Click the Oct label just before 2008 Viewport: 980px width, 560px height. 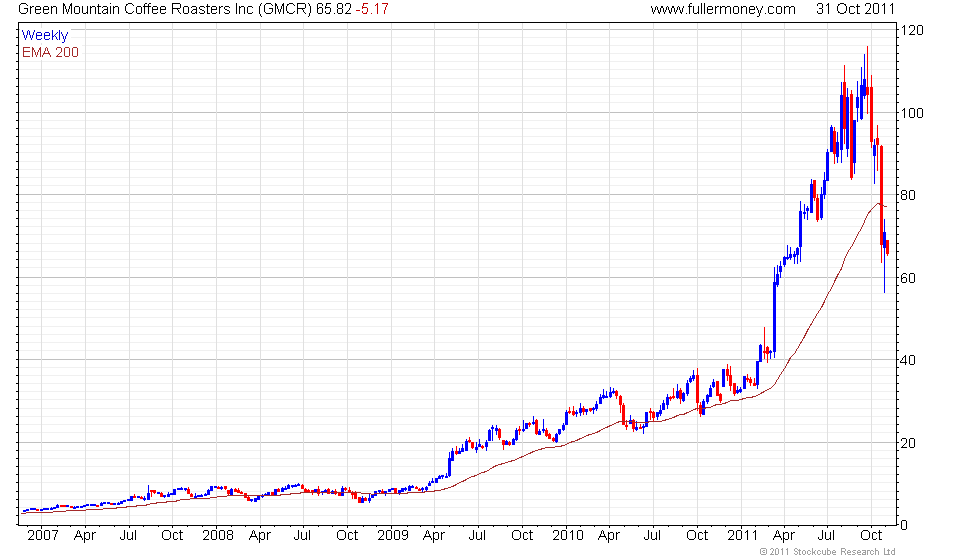point(172,536)
